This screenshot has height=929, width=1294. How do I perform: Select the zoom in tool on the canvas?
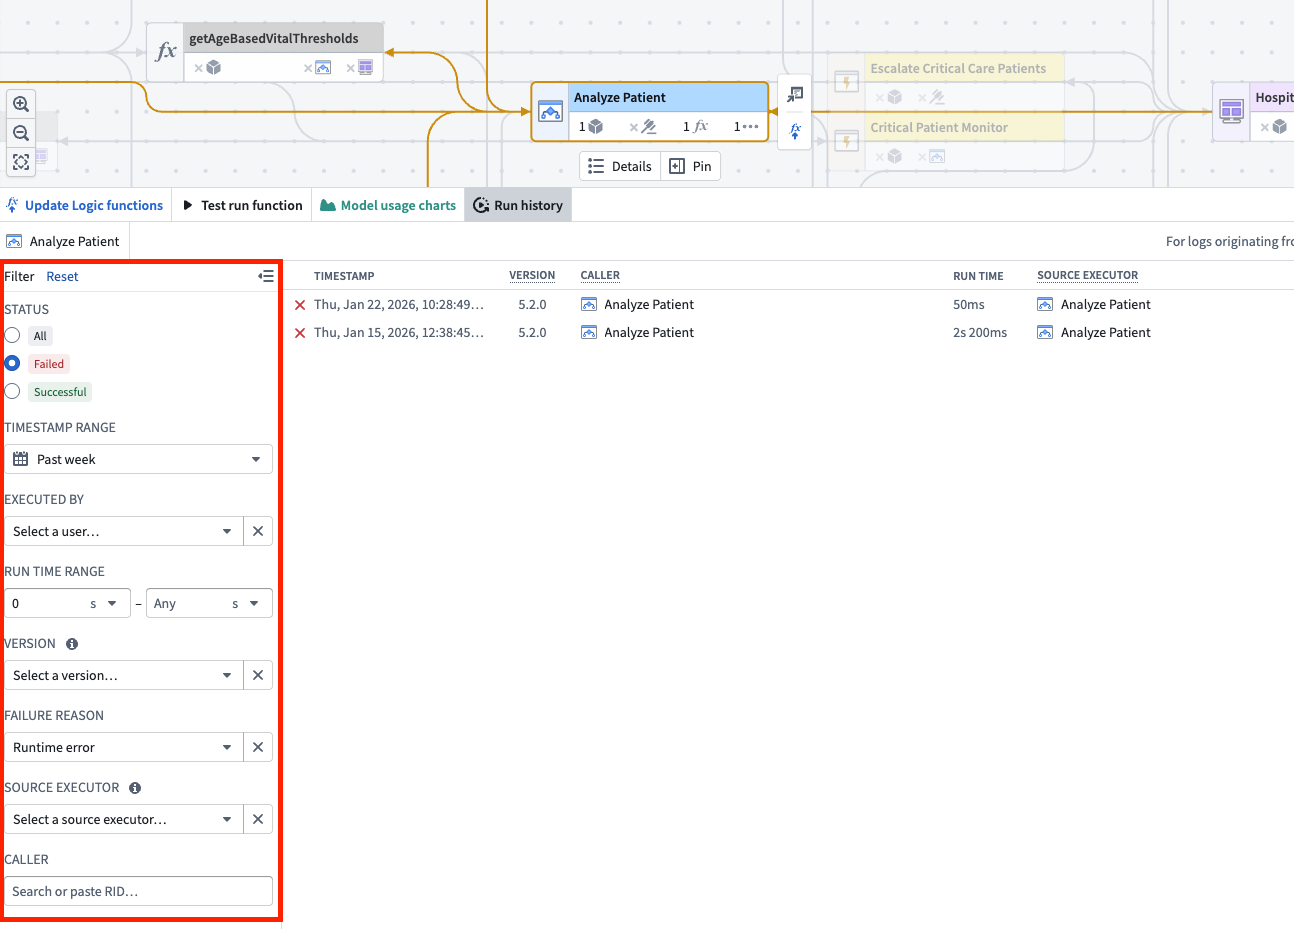point(21,103)
